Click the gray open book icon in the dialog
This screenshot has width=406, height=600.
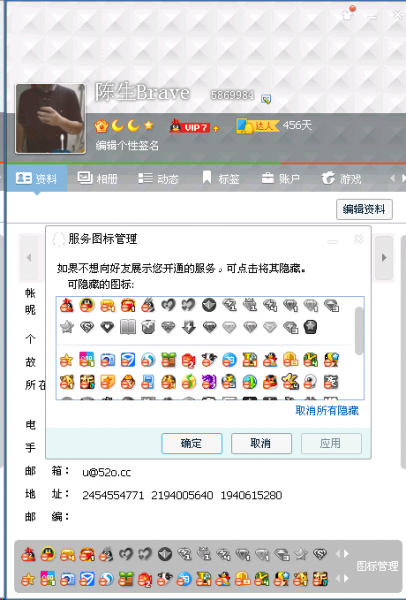coord(127,327)
